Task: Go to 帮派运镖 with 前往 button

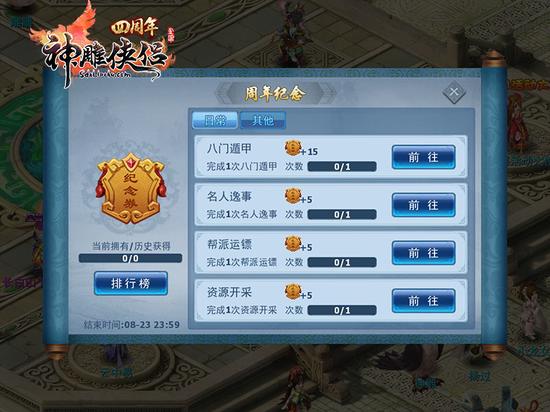Action: 423,253
